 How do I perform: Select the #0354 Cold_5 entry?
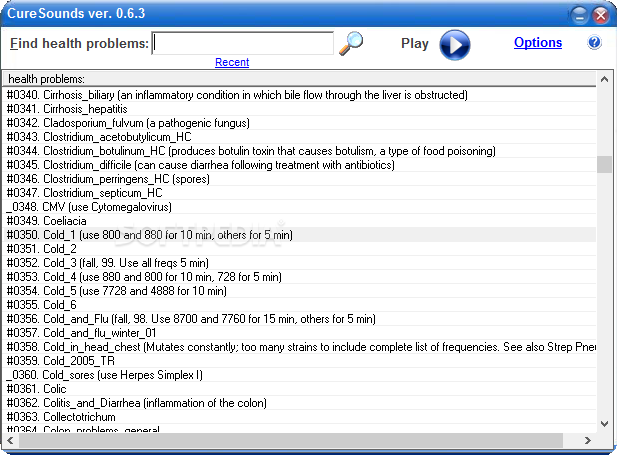click(300, 291)
